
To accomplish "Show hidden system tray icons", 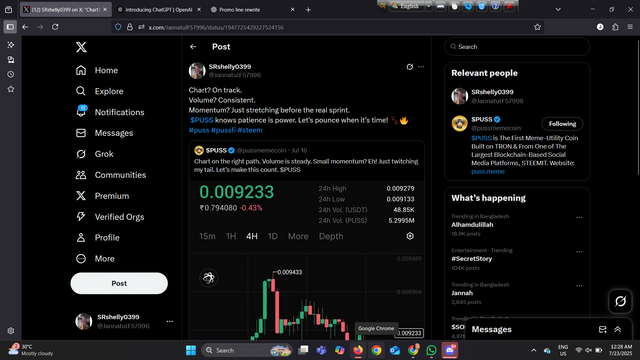I will [x=533, y=350].
